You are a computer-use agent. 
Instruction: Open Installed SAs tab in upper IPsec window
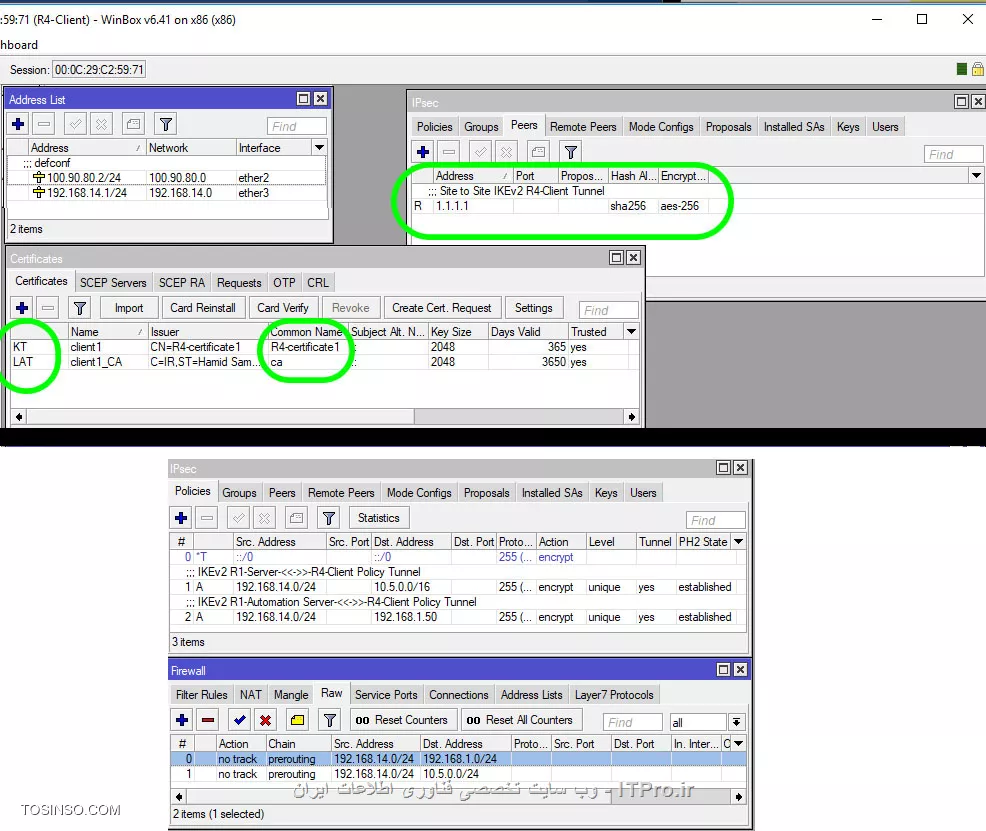tap(794, 126)
